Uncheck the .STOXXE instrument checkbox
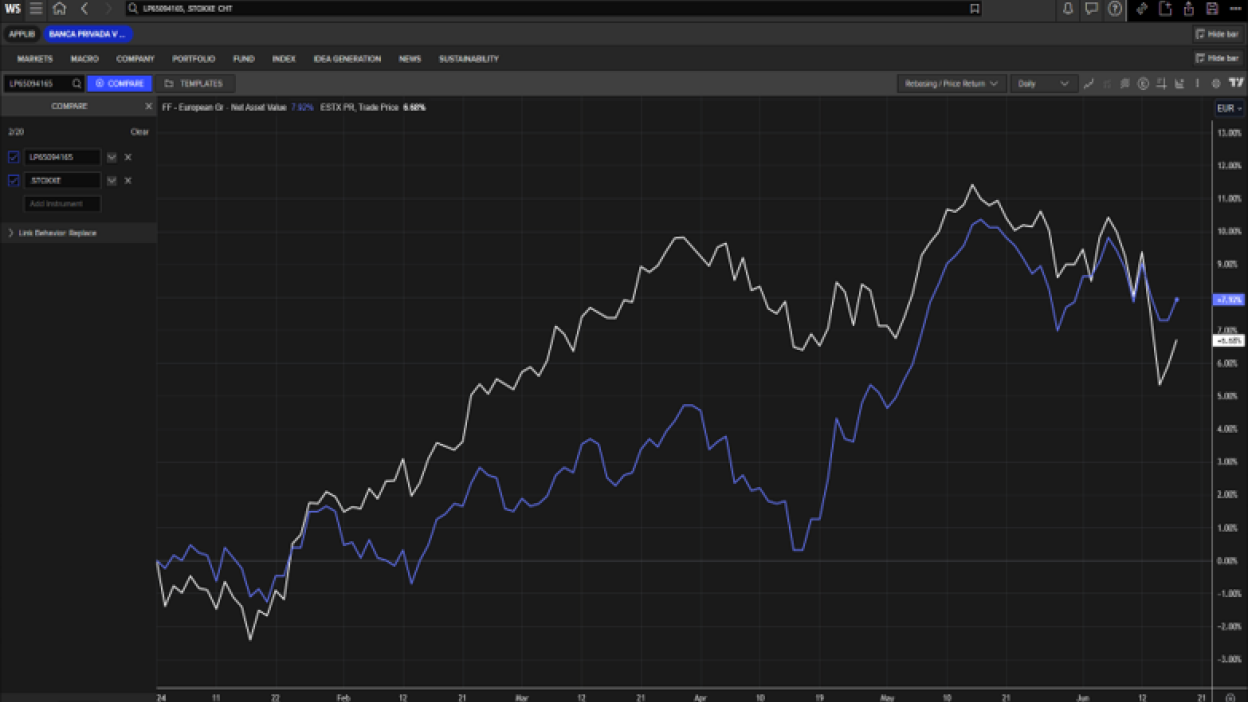 (x=14, y=181)
